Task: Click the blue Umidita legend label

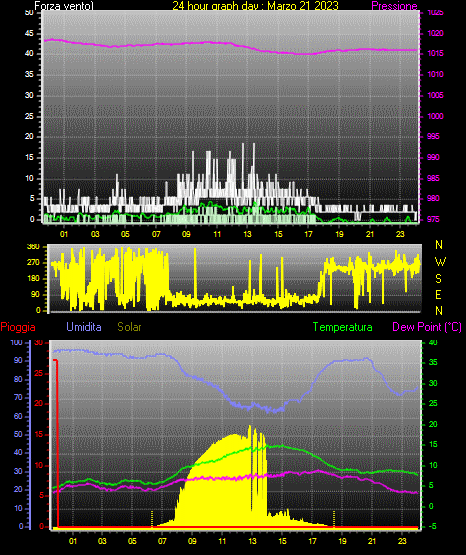Action: tap(84, 327)
